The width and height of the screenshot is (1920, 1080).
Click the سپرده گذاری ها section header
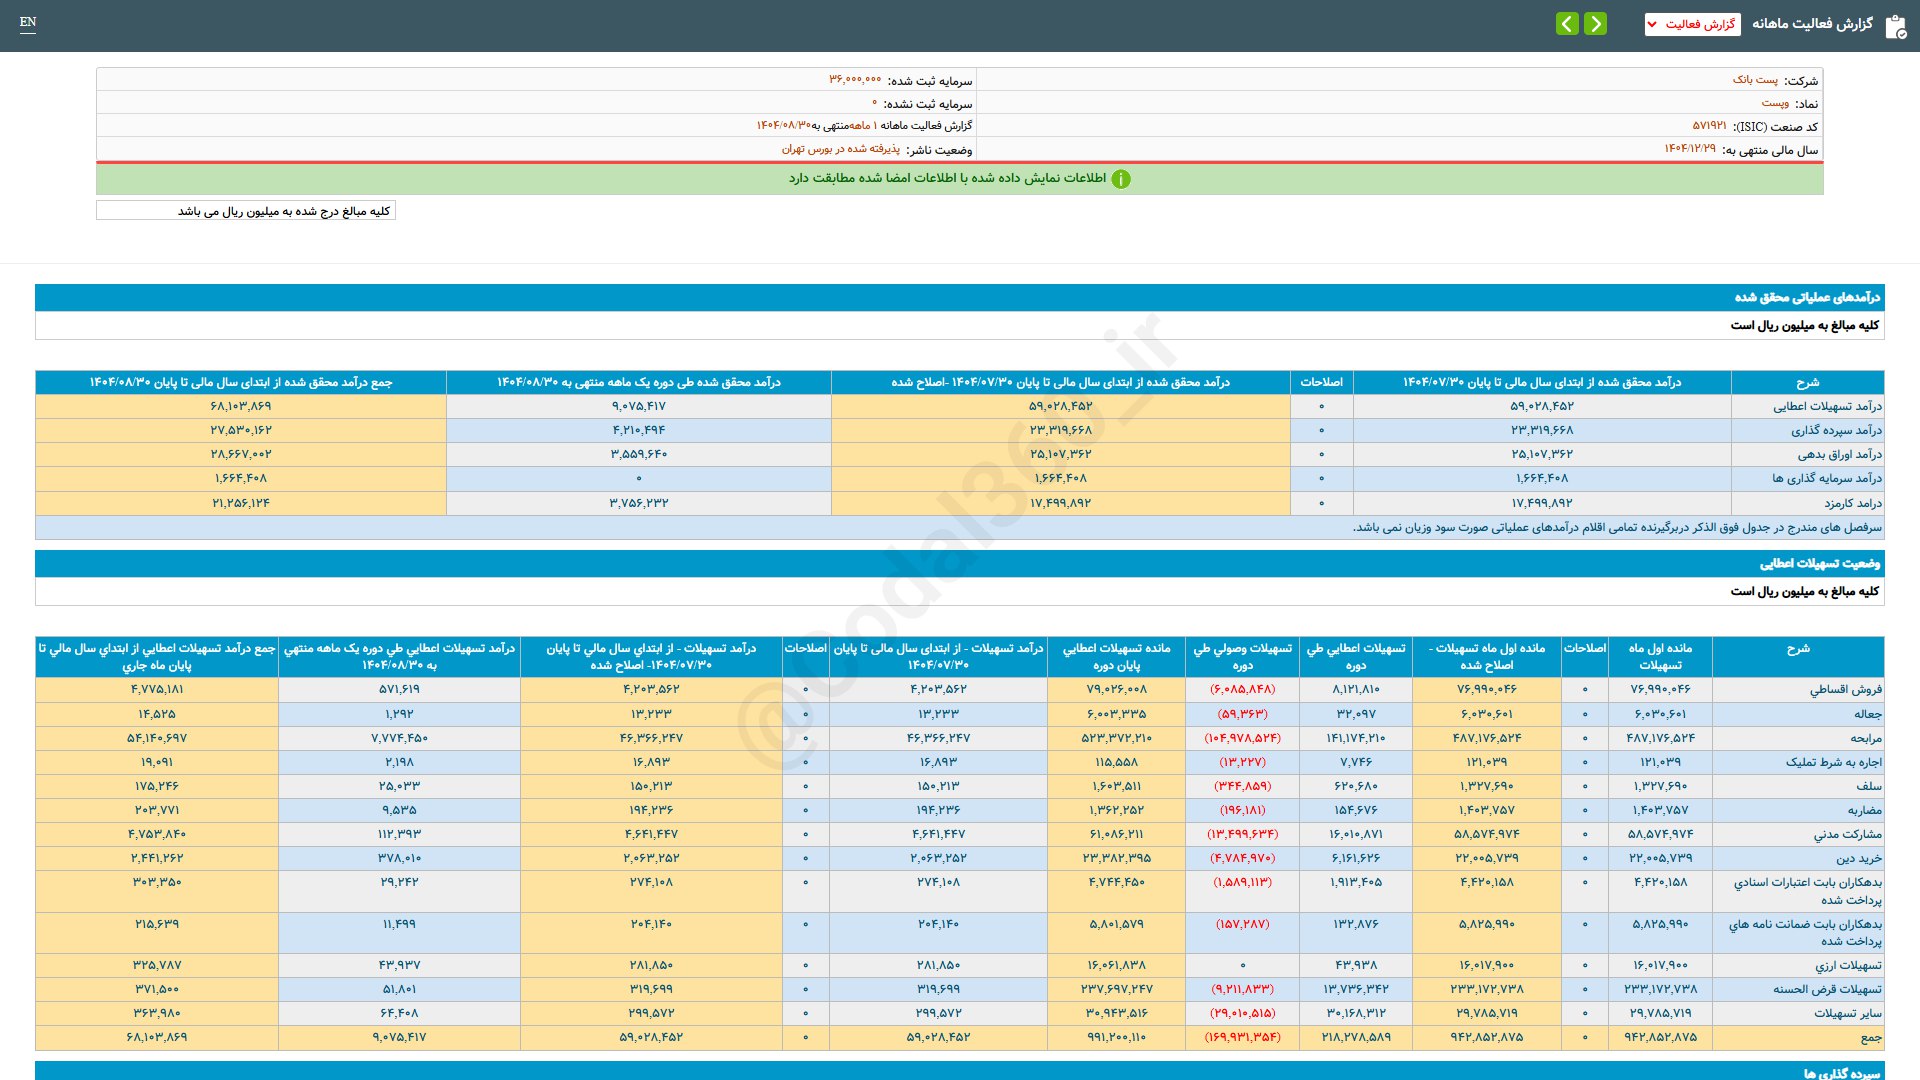[1841, 1072]
